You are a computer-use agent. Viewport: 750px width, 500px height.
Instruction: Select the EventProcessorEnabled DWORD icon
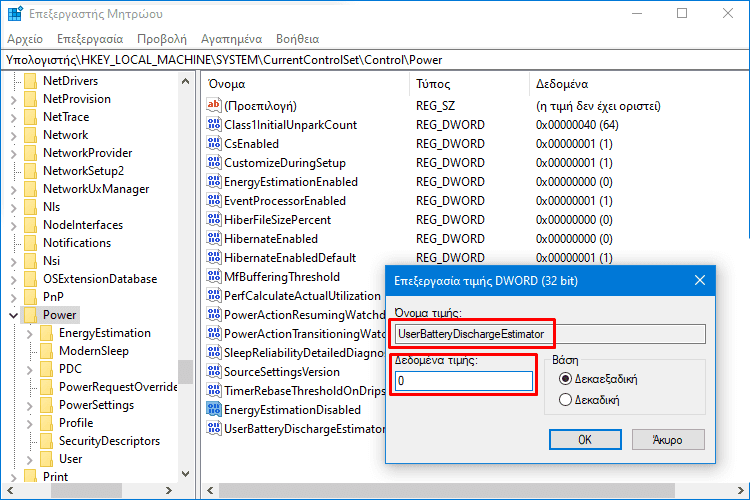click(x=214, y=200)
